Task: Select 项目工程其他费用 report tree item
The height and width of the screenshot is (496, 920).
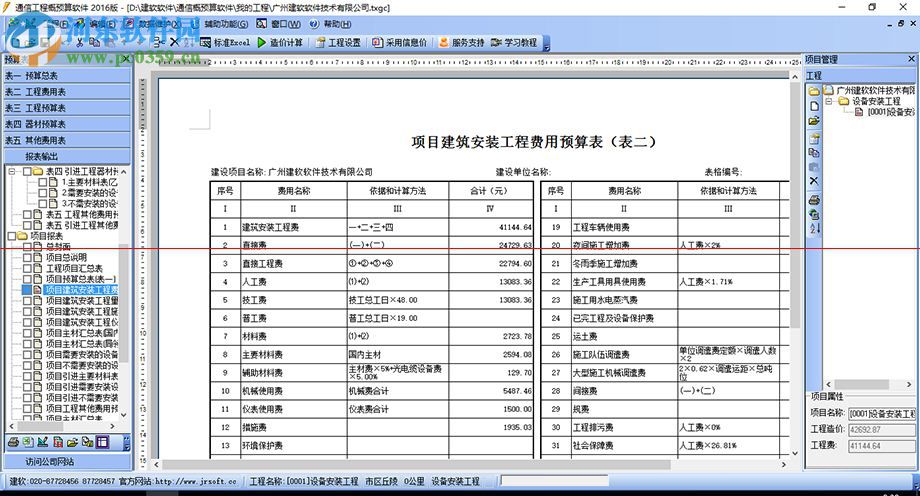Action: pos(82,408)
